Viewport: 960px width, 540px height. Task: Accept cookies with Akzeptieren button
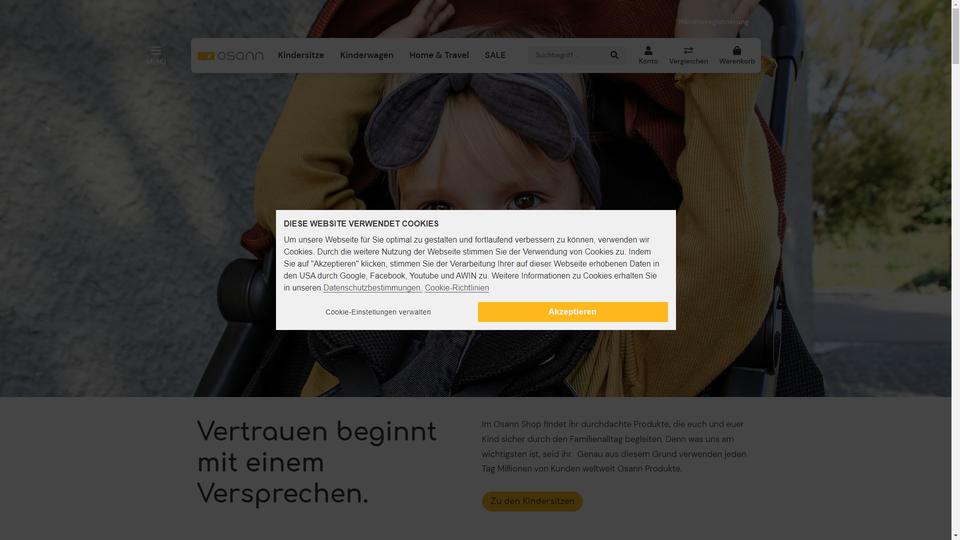[x=572, y=312]
